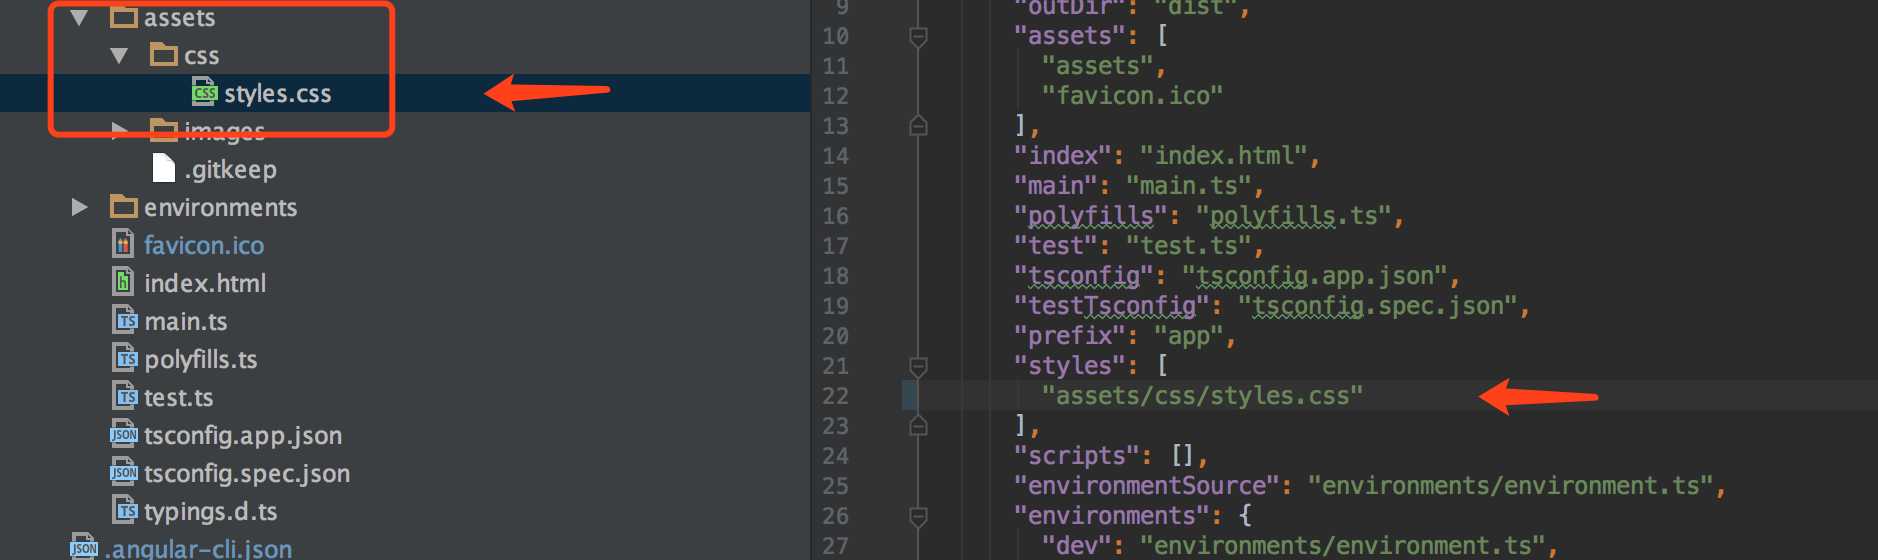1878x560 pixels.
Task: Click the main.ts TypeScript icon
Action: point(125,320)
